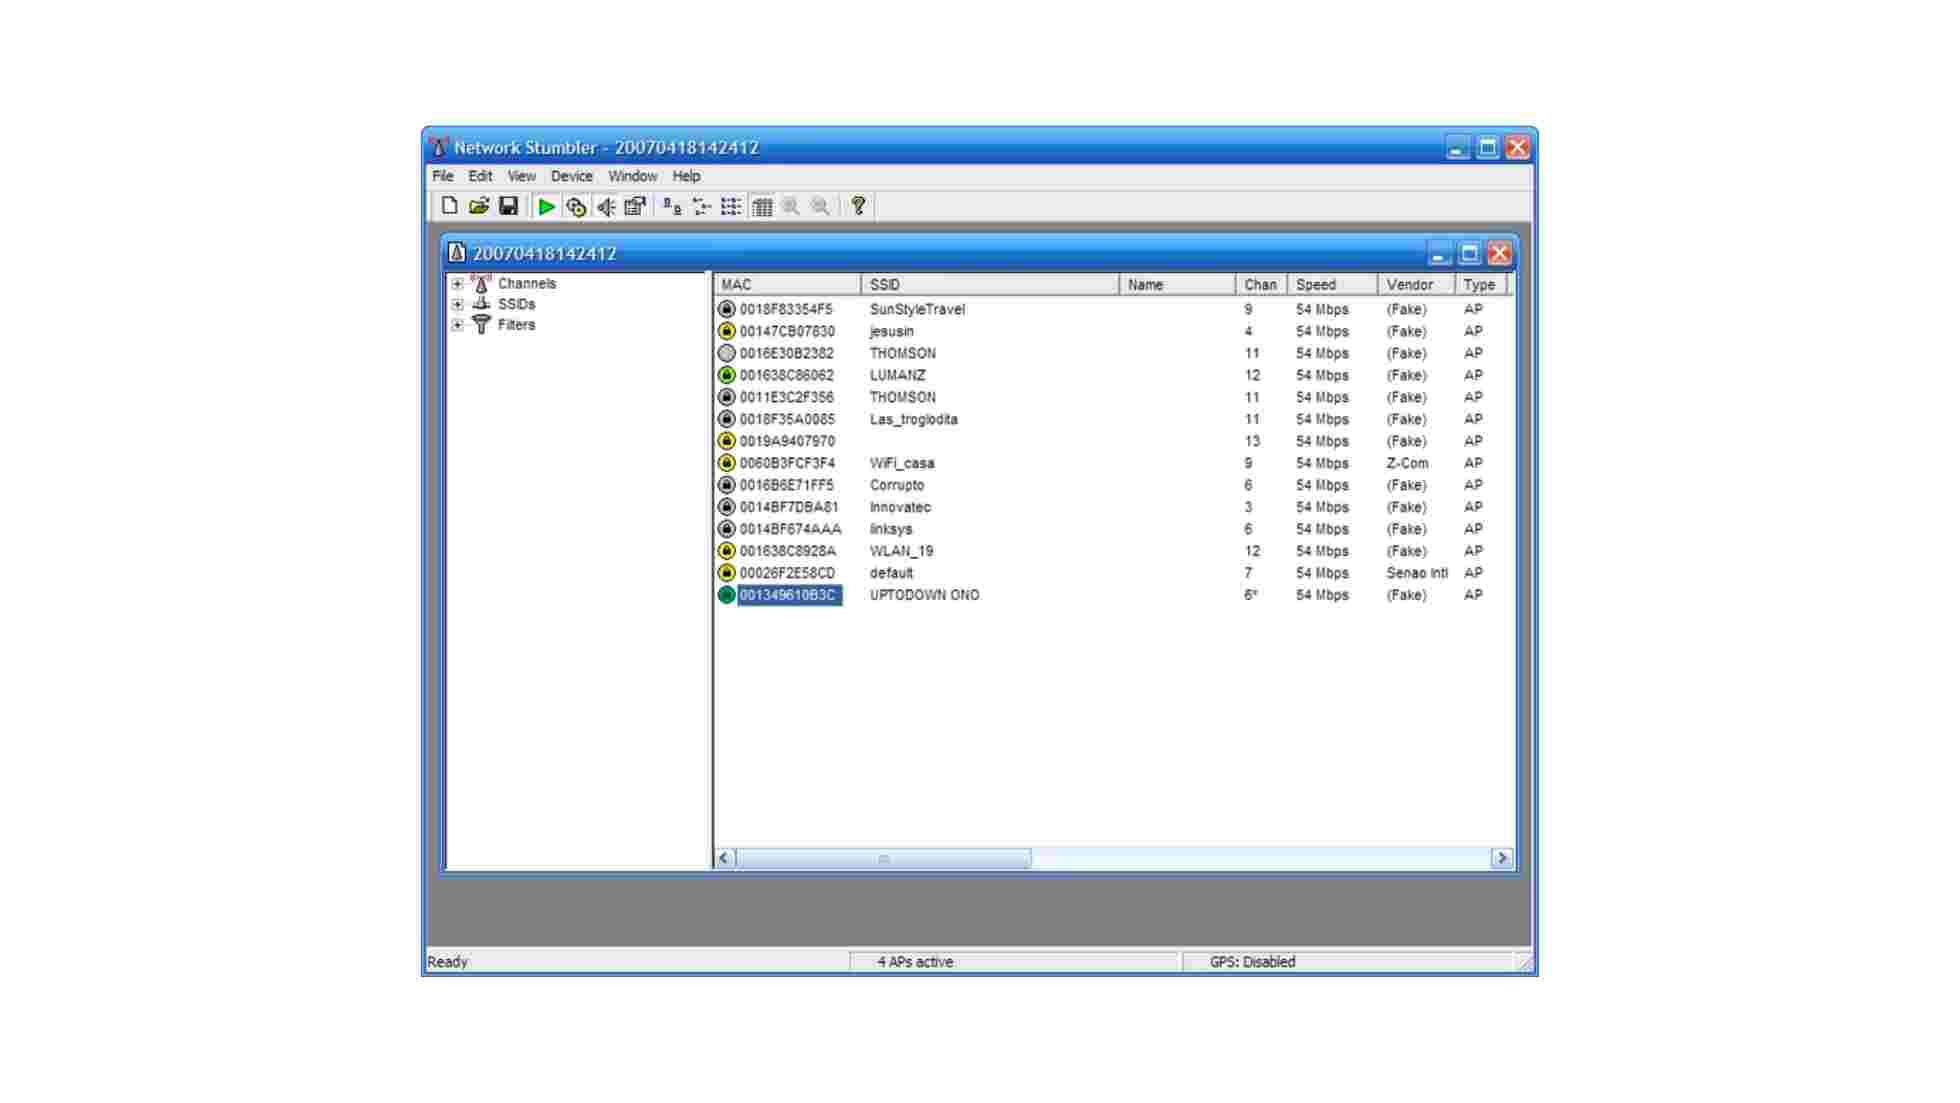The height and width of the screenshot is (1103, 1960).
Task: Click the 'GPS: Disabled' status bar entry
Action: click(1253, 962)
